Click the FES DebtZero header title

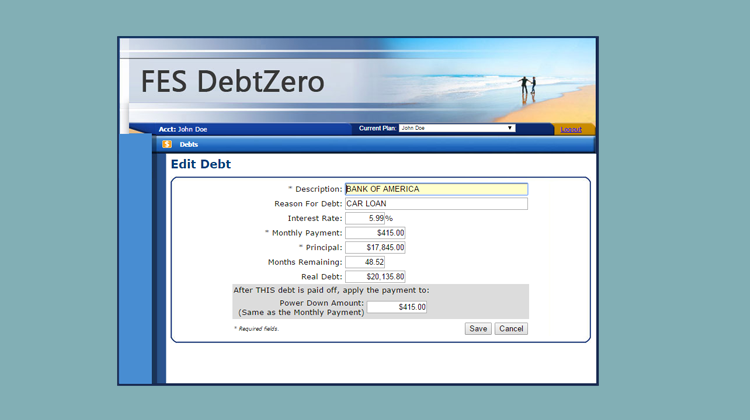(x=233, y=82)
